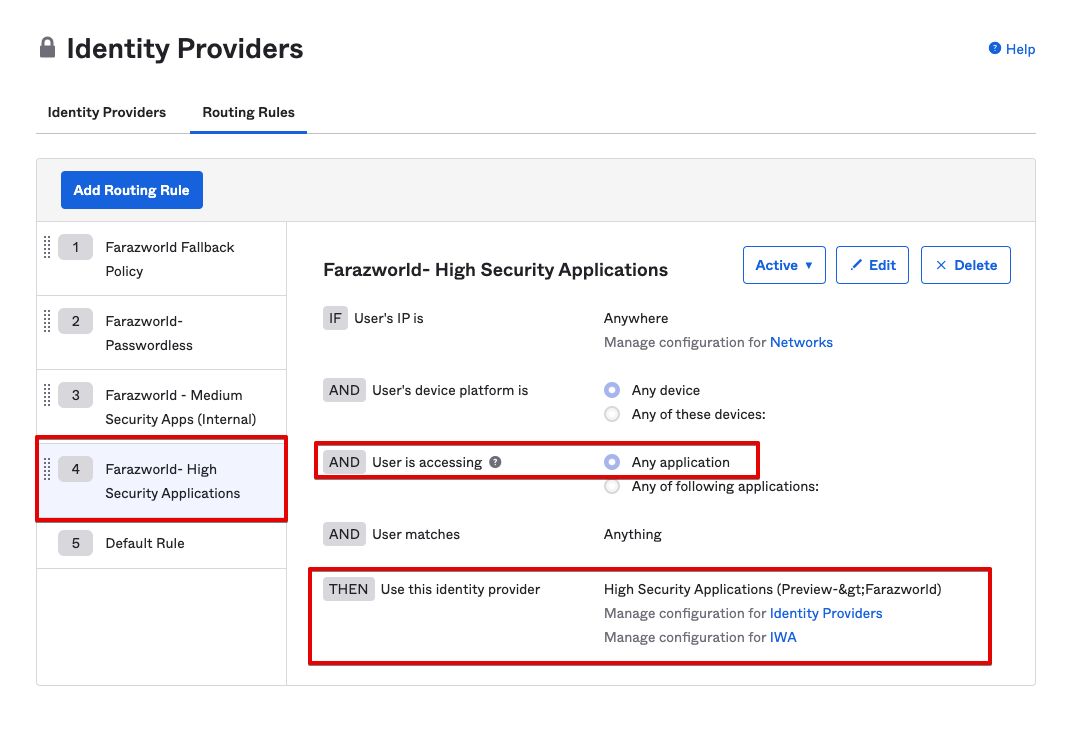Grab drag handle of High Security Applications rule
The image size is (1075, 737).
coord(47,469)
